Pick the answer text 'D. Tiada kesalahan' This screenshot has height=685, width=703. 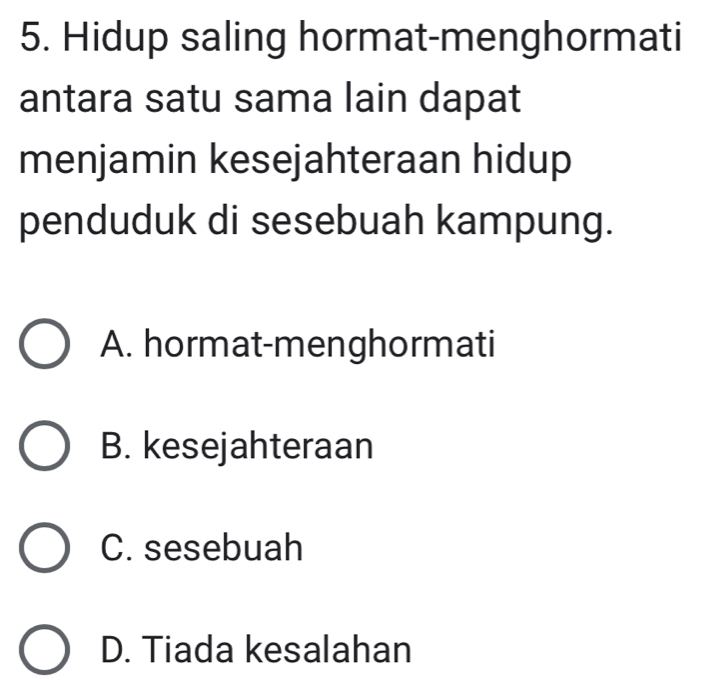(256, 650)
